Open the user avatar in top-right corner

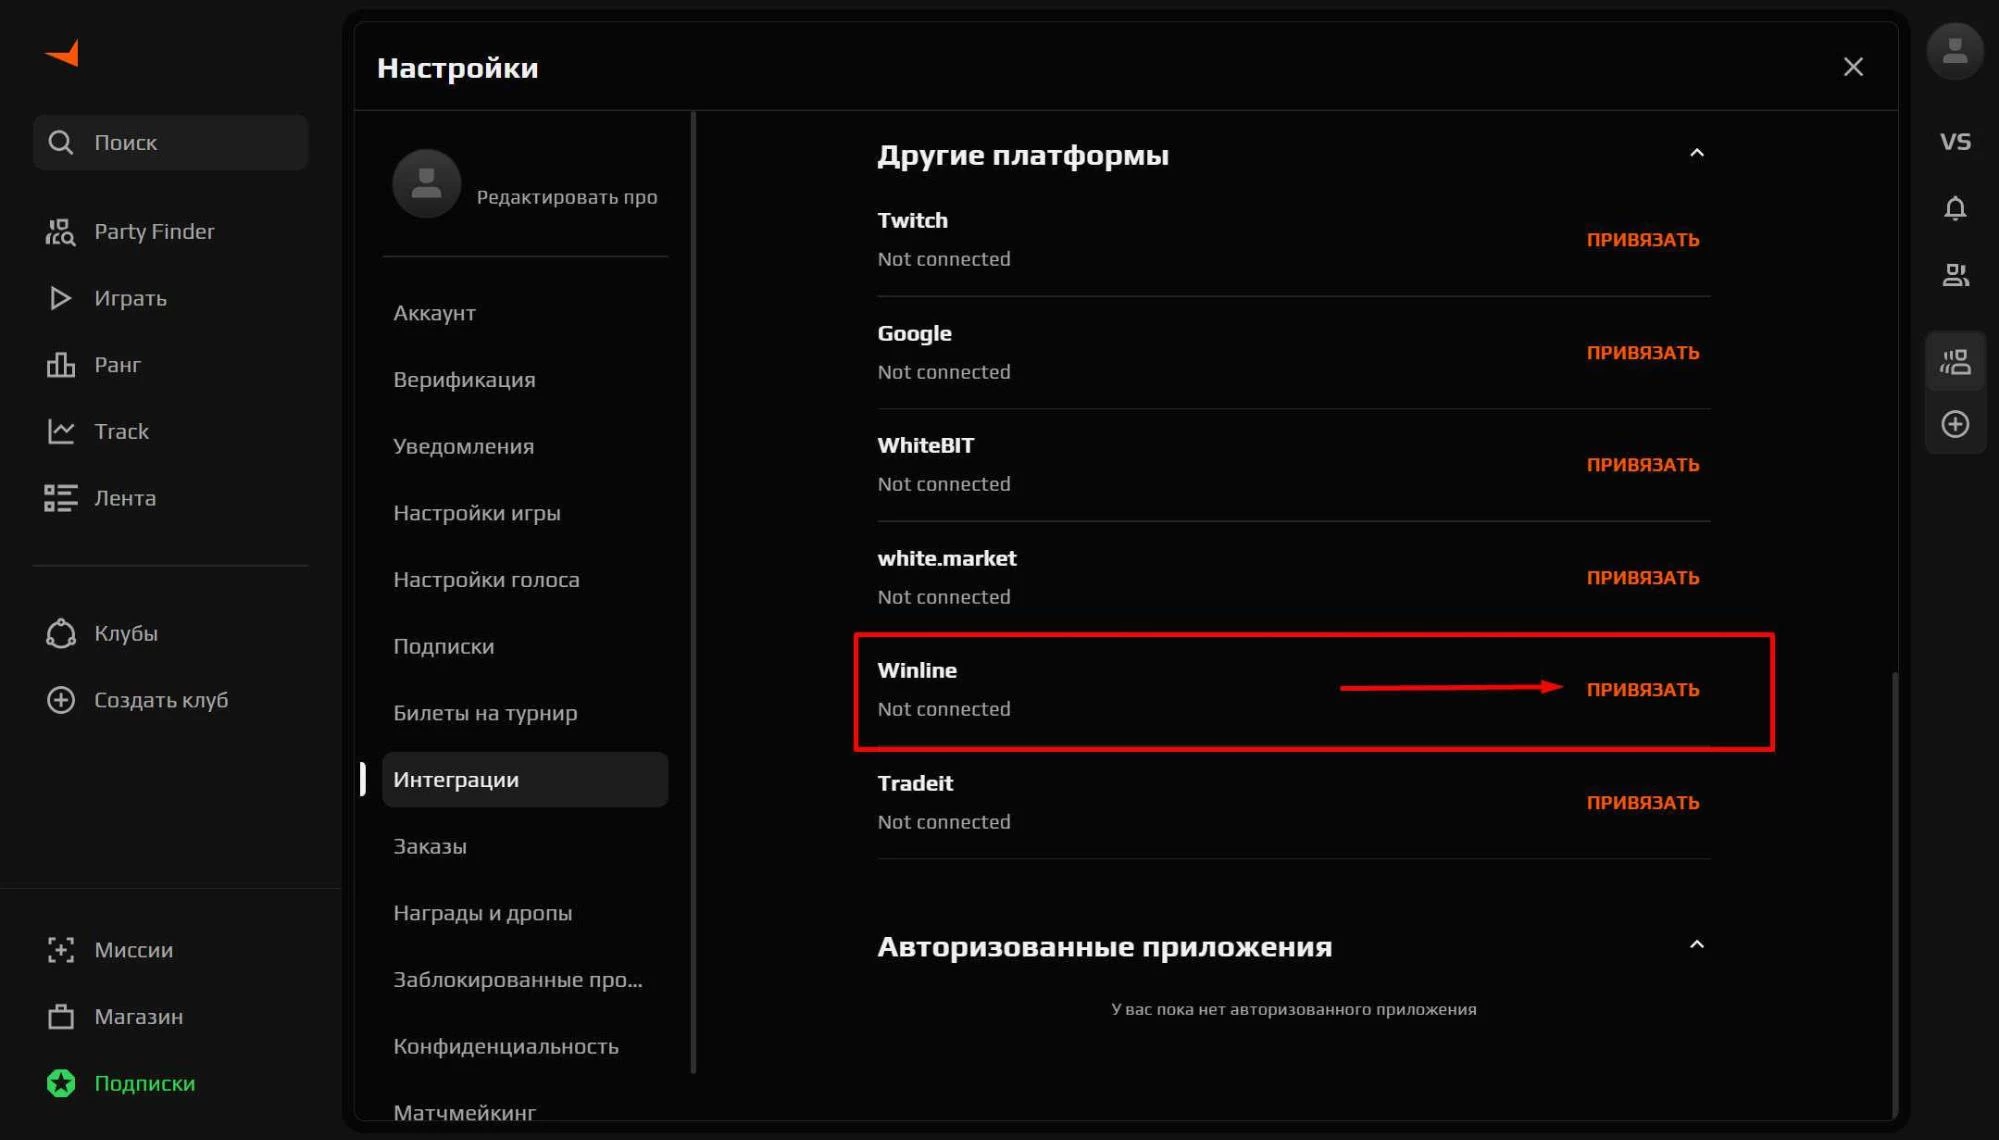click(1955, 51)
